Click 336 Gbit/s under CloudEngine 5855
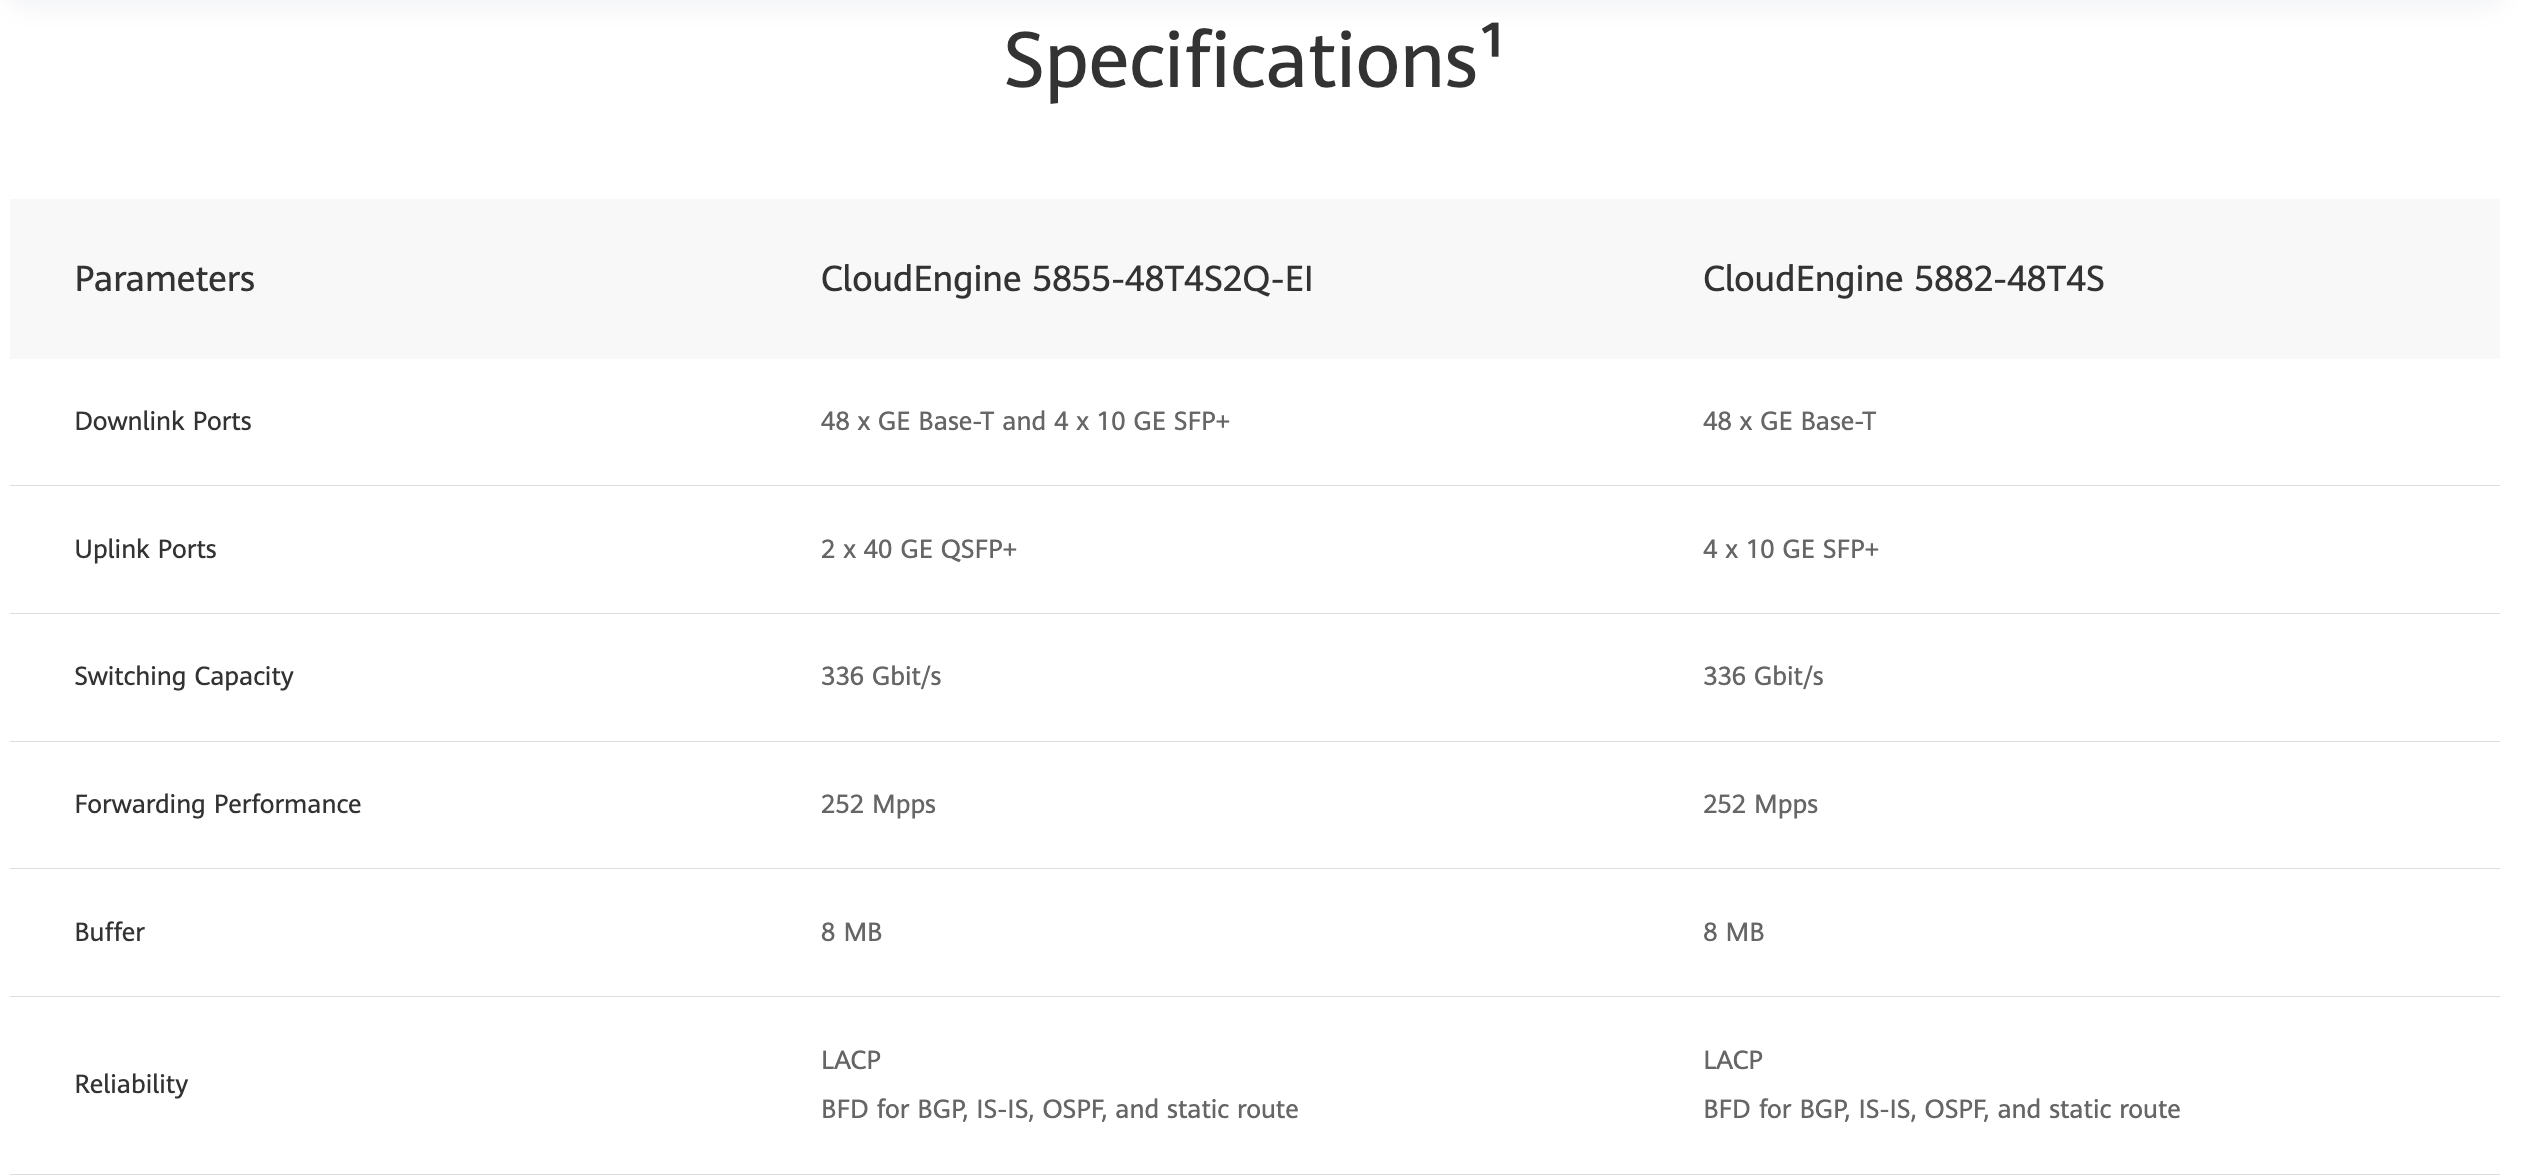Image resolution: width=2524 pixels, height=1176 pixels. click(880, 676)
